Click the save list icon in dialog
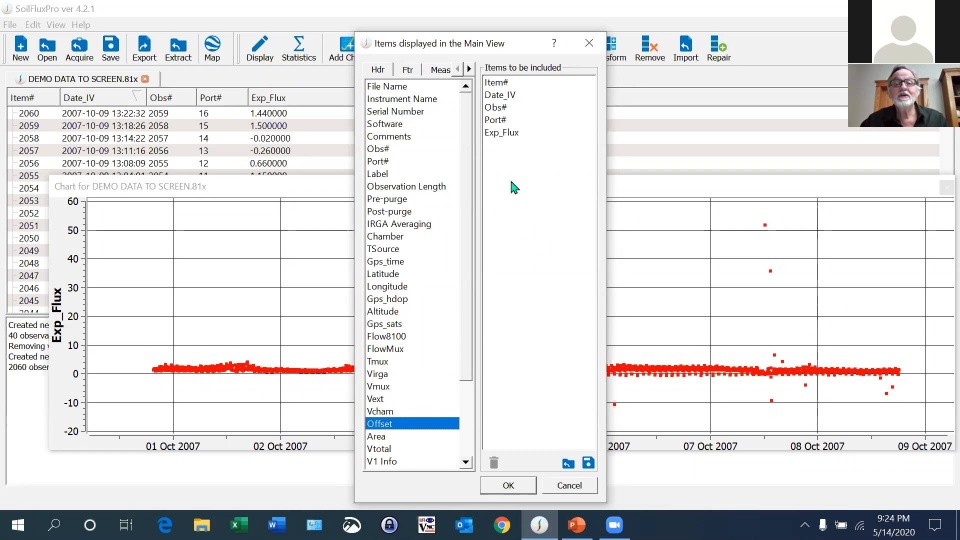This screenshot has width=960, height=540. pos(588,463)
